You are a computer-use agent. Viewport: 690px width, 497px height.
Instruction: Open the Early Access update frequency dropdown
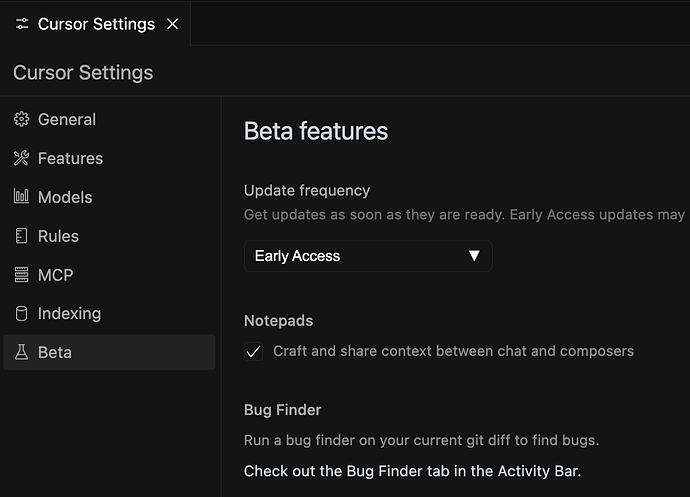368,256
